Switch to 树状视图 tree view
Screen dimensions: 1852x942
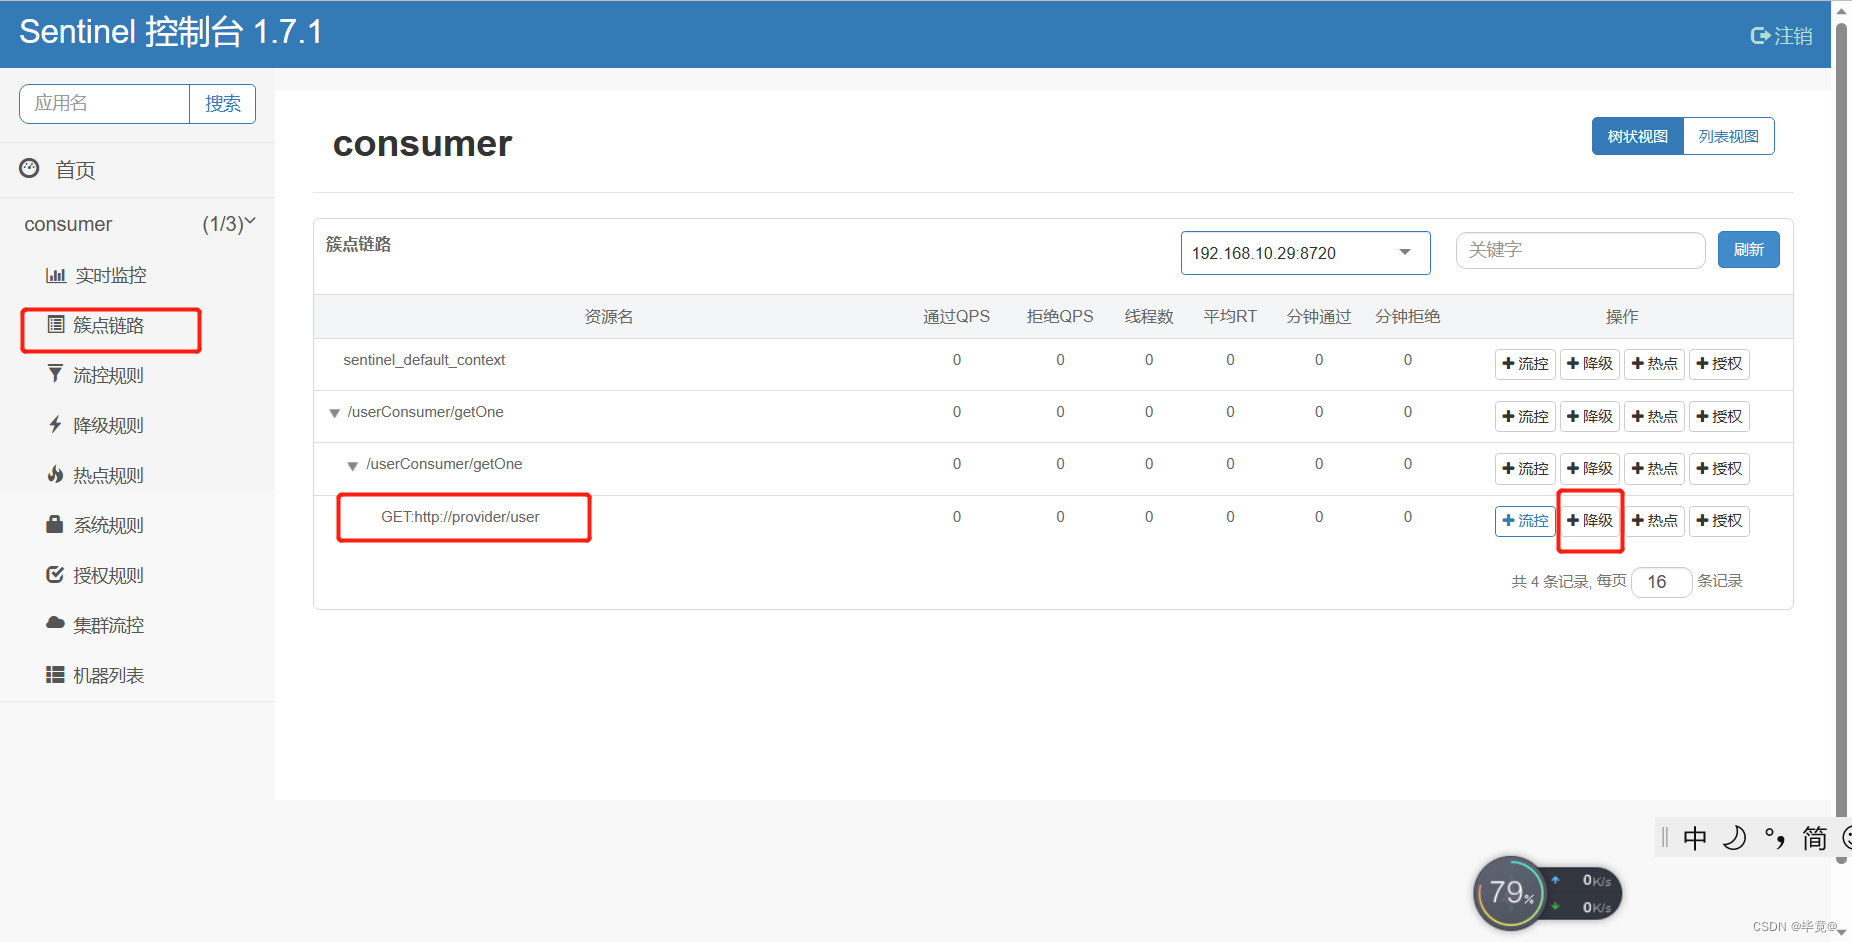pyautogui.click(x=1638, y=136)
